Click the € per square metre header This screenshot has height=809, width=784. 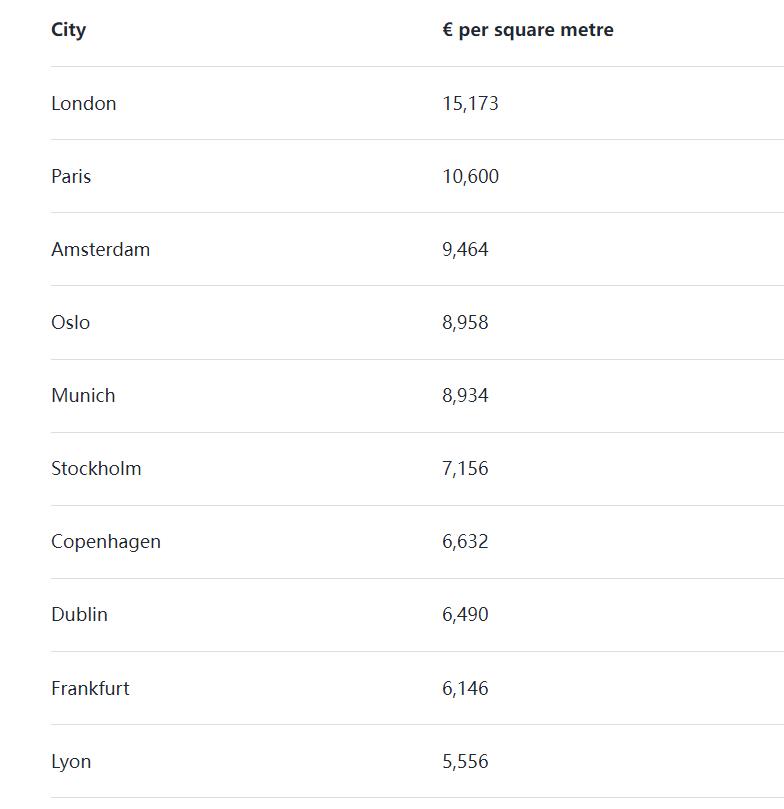pos(528,30)
